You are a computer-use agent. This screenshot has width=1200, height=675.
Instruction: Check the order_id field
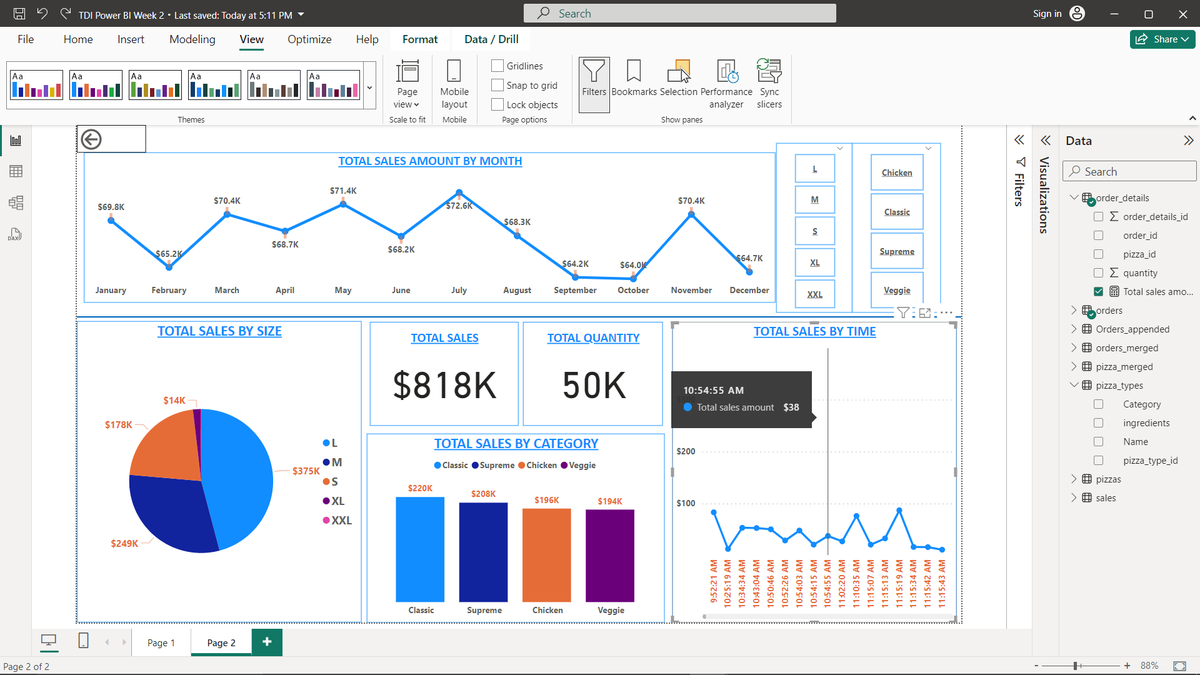pyautogui.click(x=1098, y=236)
